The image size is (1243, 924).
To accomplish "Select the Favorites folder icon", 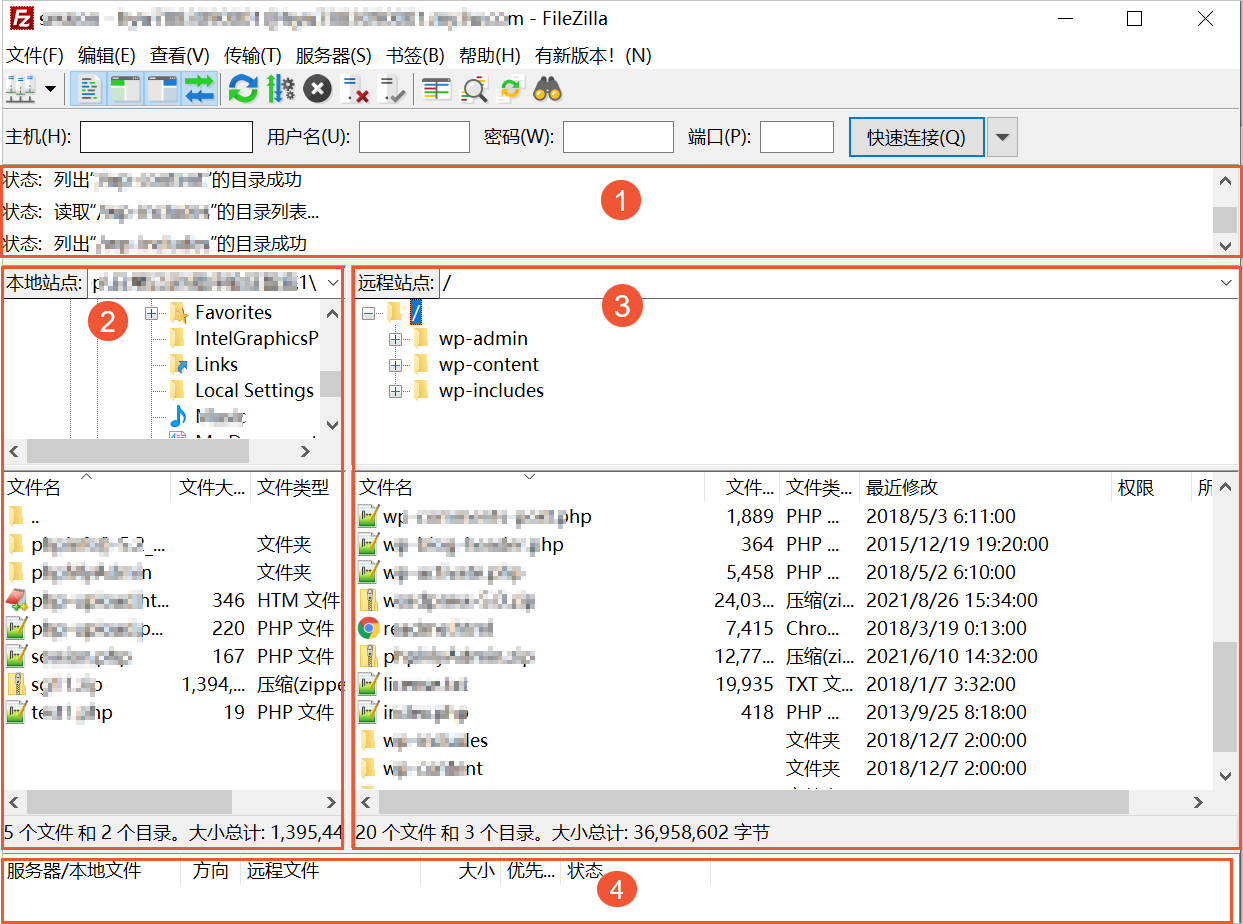I will click(x=178, y=313).
